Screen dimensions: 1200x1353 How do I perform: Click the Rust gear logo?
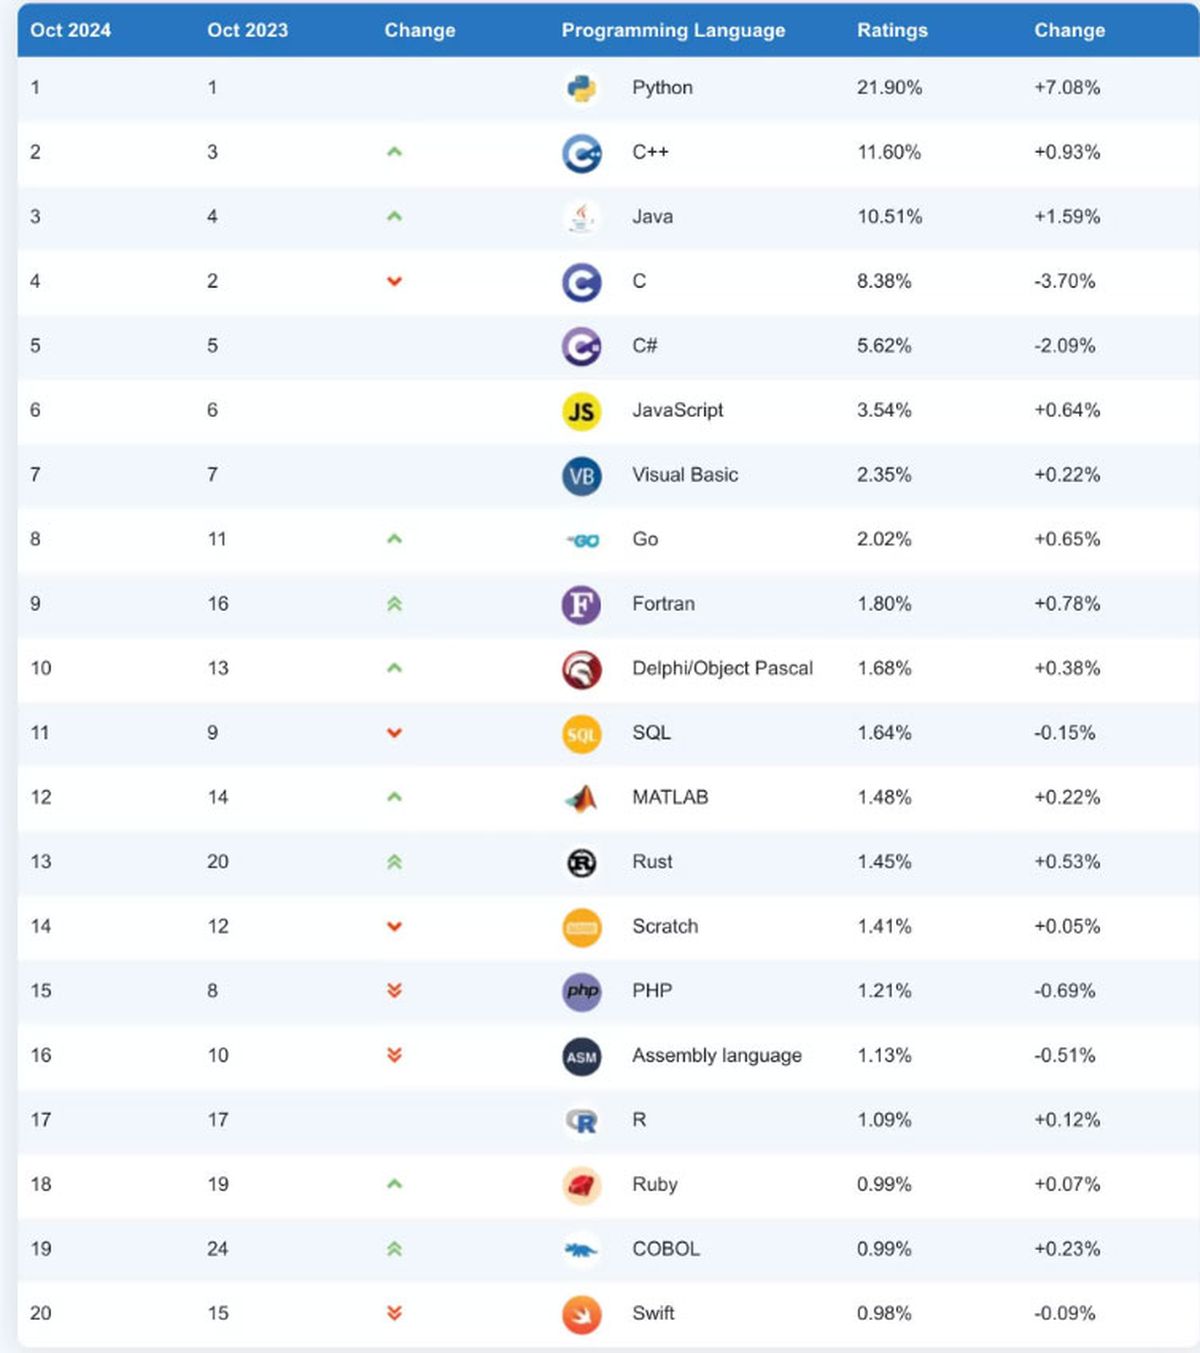tap(581, 862)
